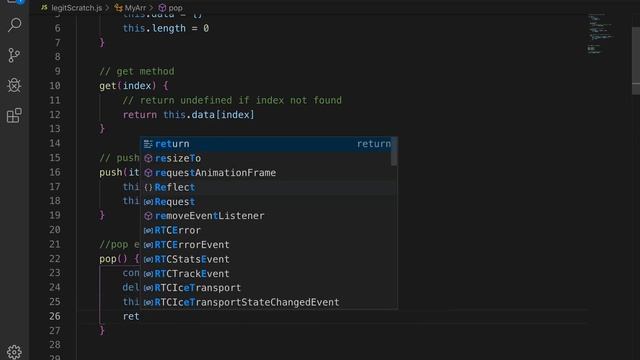Image resolution: width=640 pixels, height=360 pixels.
Task: Open the Manage gear menu
Action: coord(14,352)
